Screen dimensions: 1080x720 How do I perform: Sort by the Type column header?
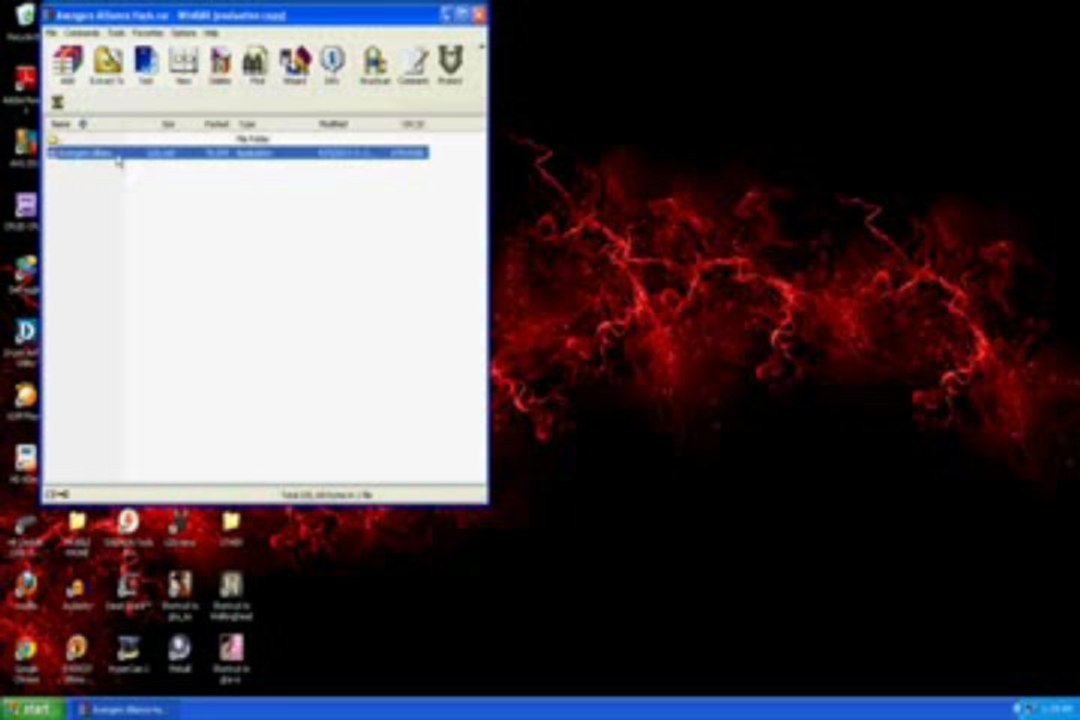[247, 124]
